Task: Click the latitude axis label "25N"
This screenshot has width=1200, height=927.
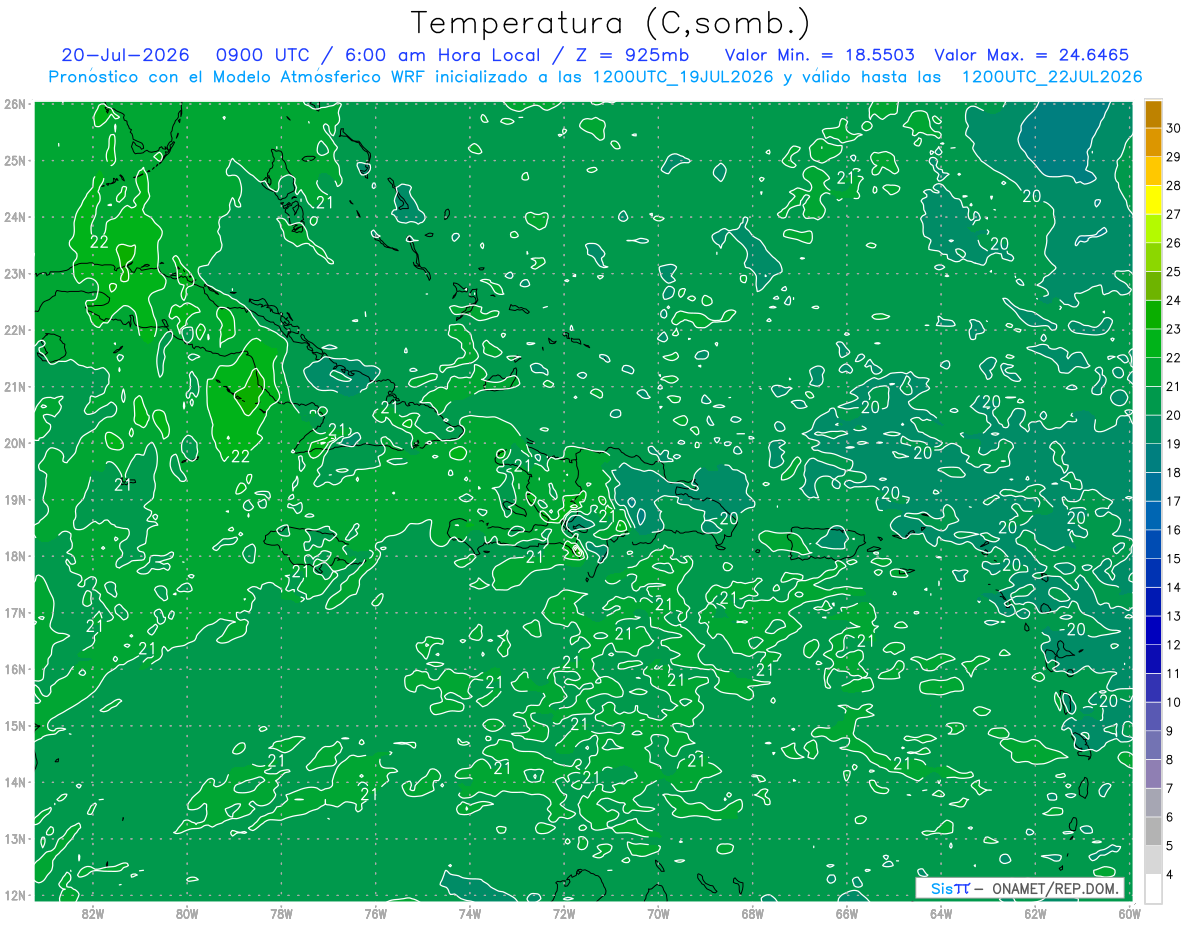Action: 15,160
